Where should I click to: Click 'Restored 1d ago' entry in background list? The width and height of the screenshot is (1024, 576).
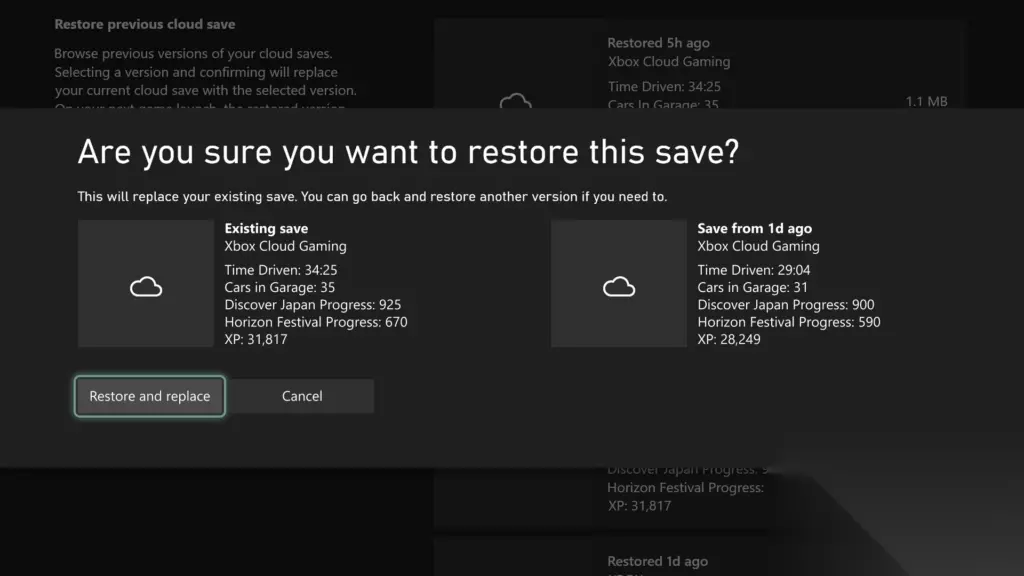[657, 562]
